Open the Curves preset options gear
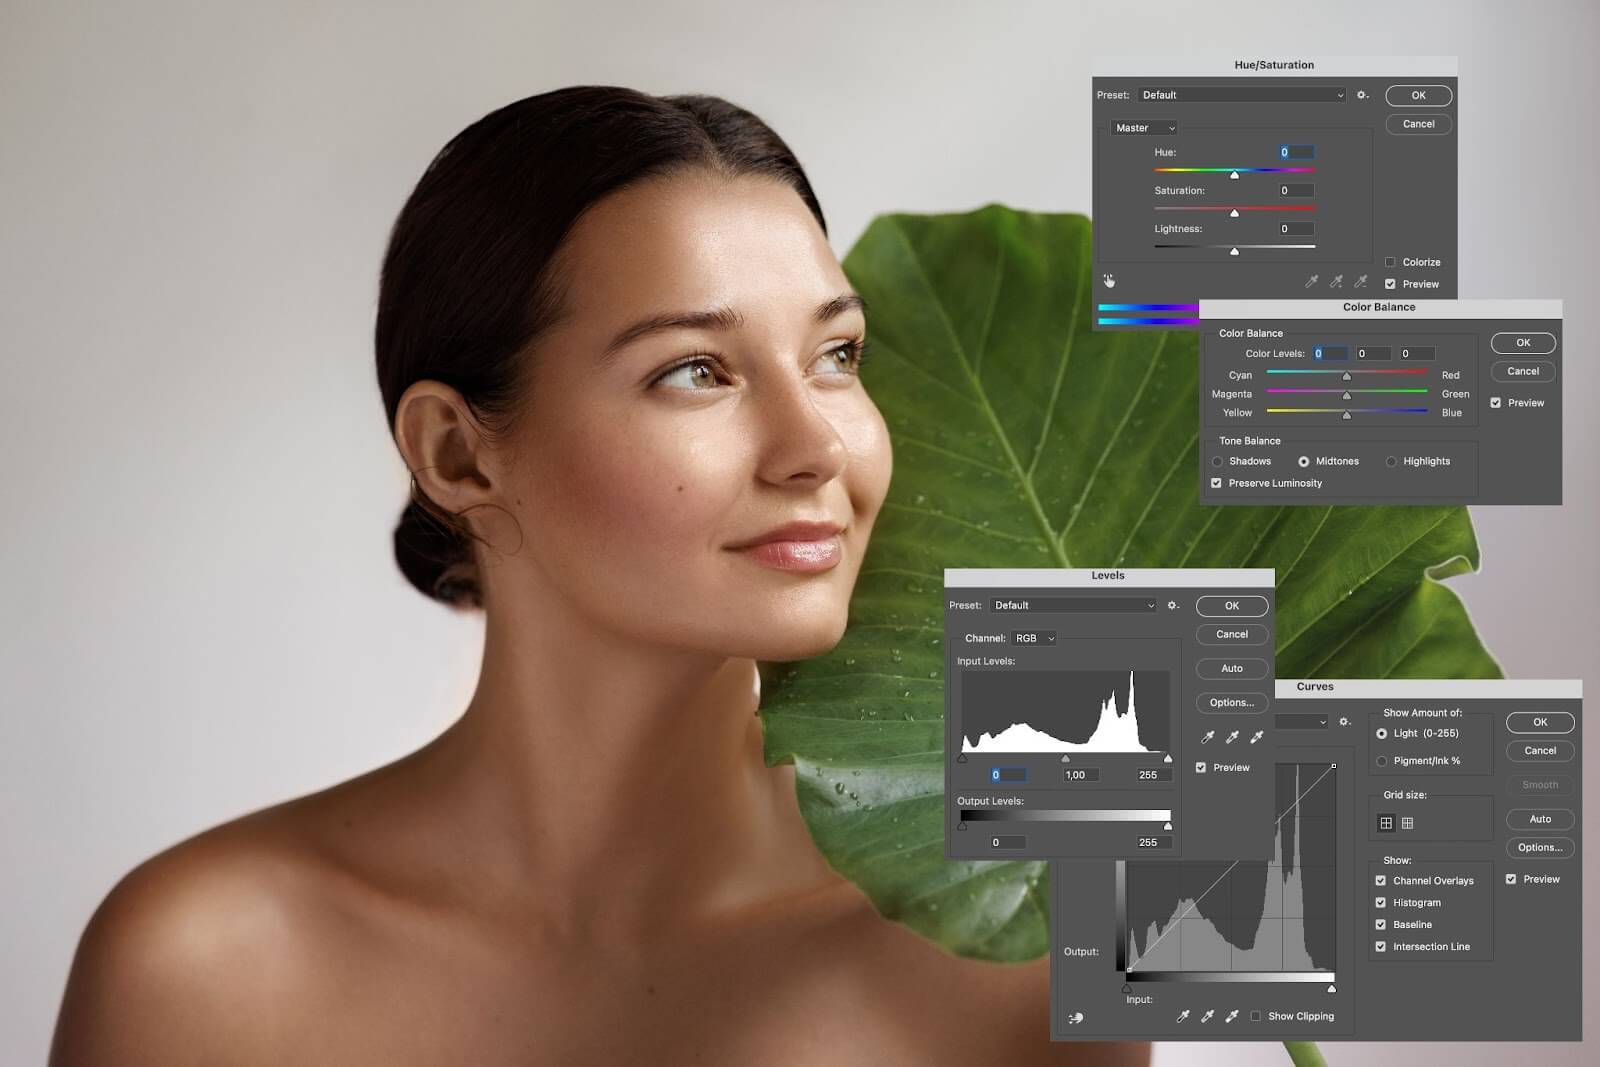The width and height of the screenshot is (1600, 1067). [x=1345, y=721]
